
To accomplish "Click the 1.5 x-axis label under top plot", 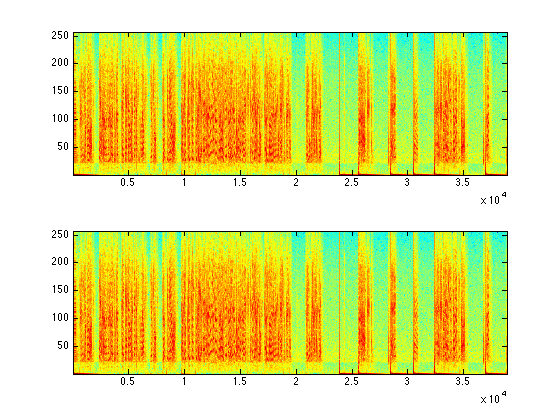I will pyautogui.click(x=240, y=182).
